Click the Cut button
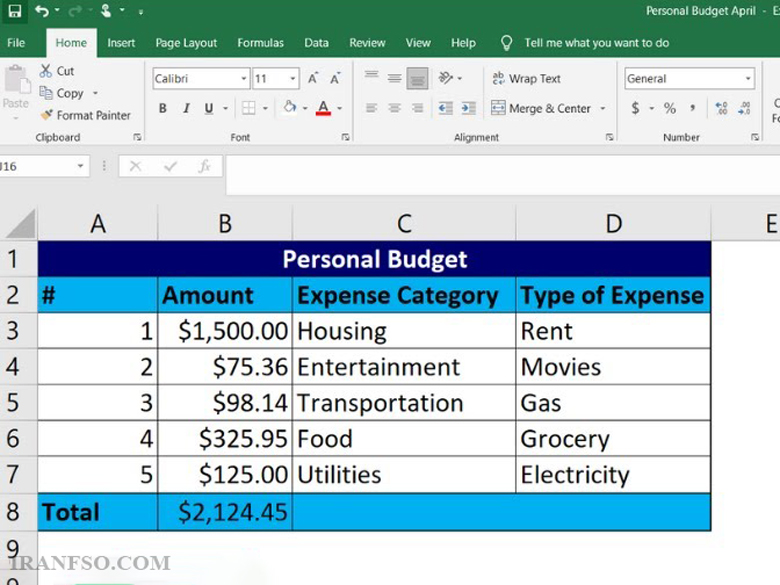Image resolution: width=780 pixels, height=585 pixels. pos(57,71)
